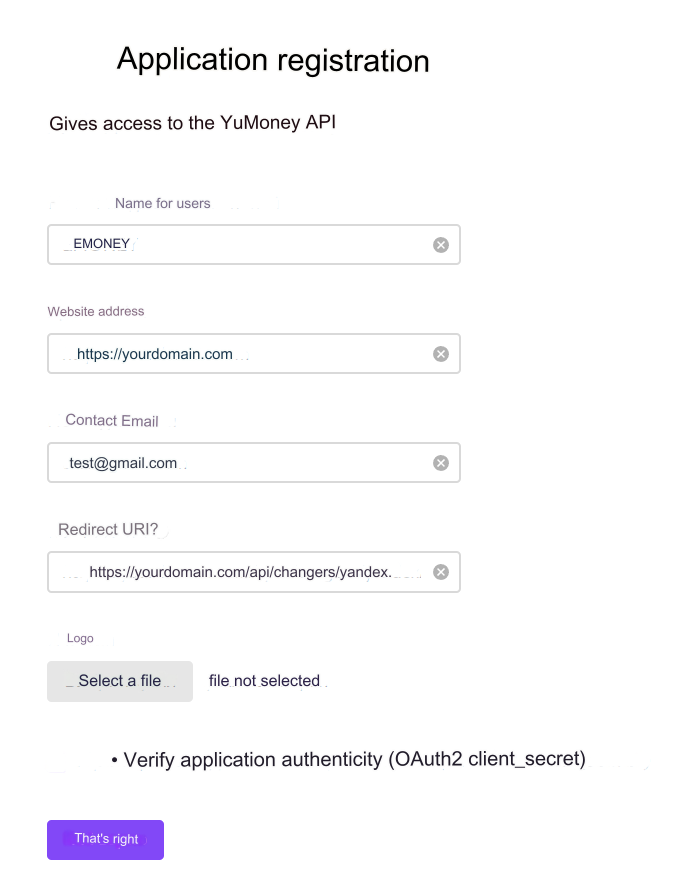Screen dimensions: 679x894
Task: Click the 'Redirect URI?' label
Action: pos(108,529)
